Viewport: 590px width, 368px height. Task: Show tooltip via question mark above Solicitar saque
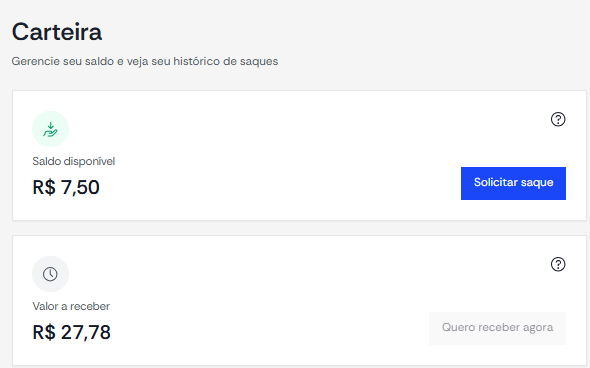click(x=558, y=119)
